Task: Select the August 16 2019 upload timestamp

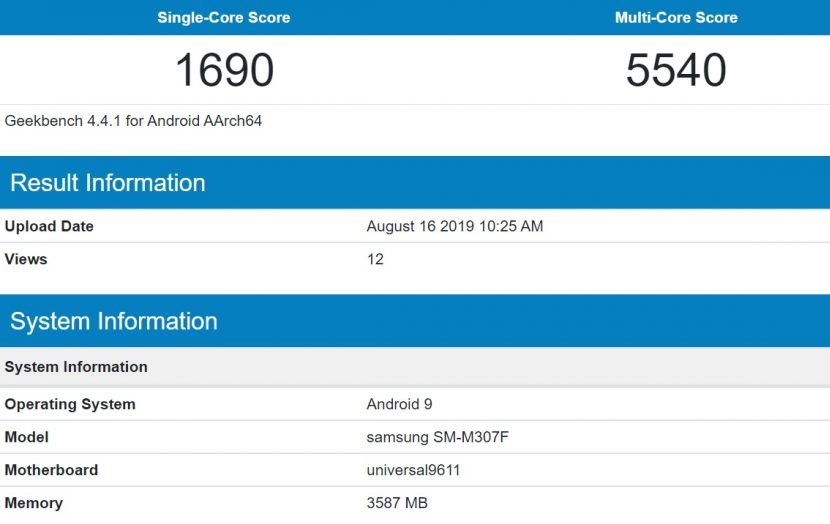Action: (x=455, y=226)
